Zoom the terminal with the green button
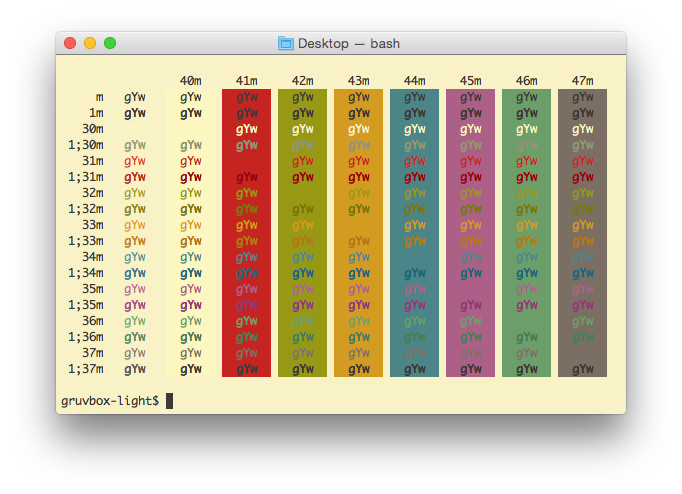Viewport: 682px width, 494px height. (110, 43)
